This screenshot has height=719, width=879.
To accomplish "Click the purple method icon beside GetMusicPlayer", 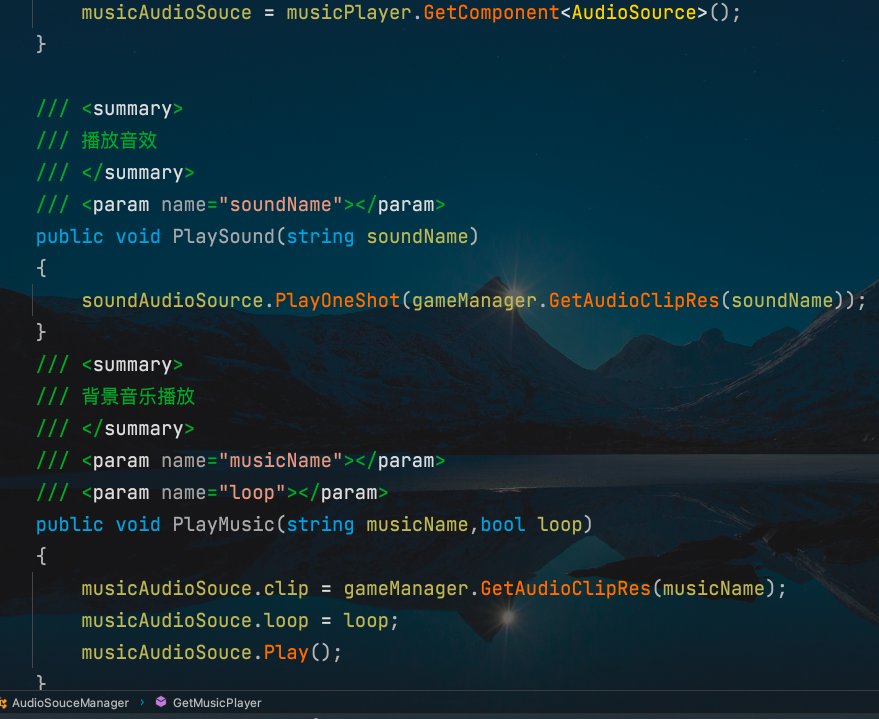I will click(x=161, y=702).
